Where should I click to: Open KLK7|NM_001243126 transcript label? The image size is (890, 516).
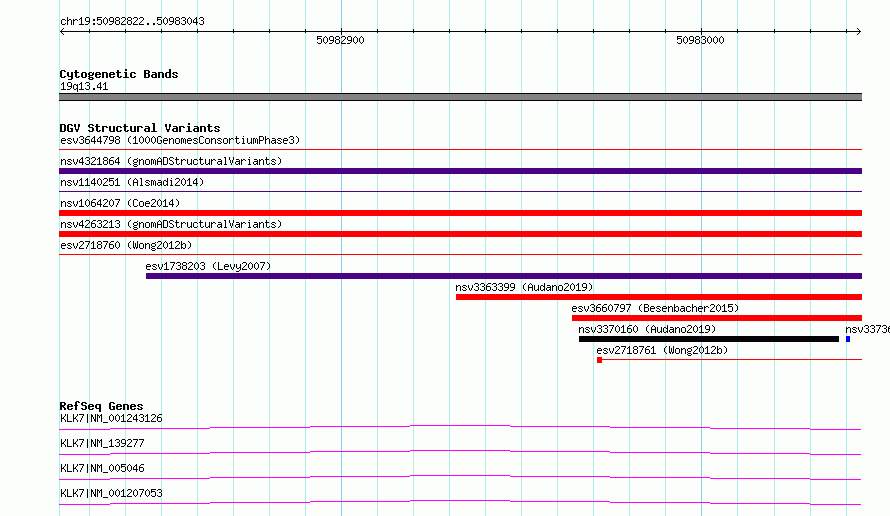tap(111, 418)
